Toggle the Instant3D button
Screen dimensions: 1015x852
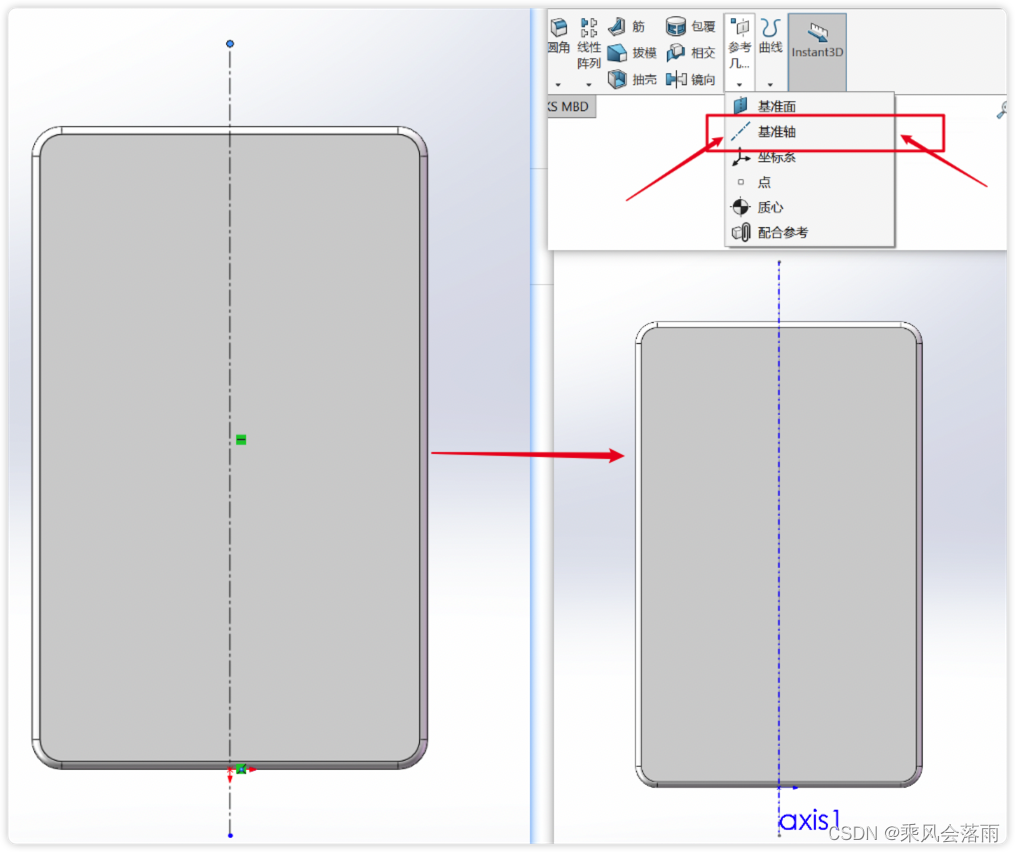point(818,51)
